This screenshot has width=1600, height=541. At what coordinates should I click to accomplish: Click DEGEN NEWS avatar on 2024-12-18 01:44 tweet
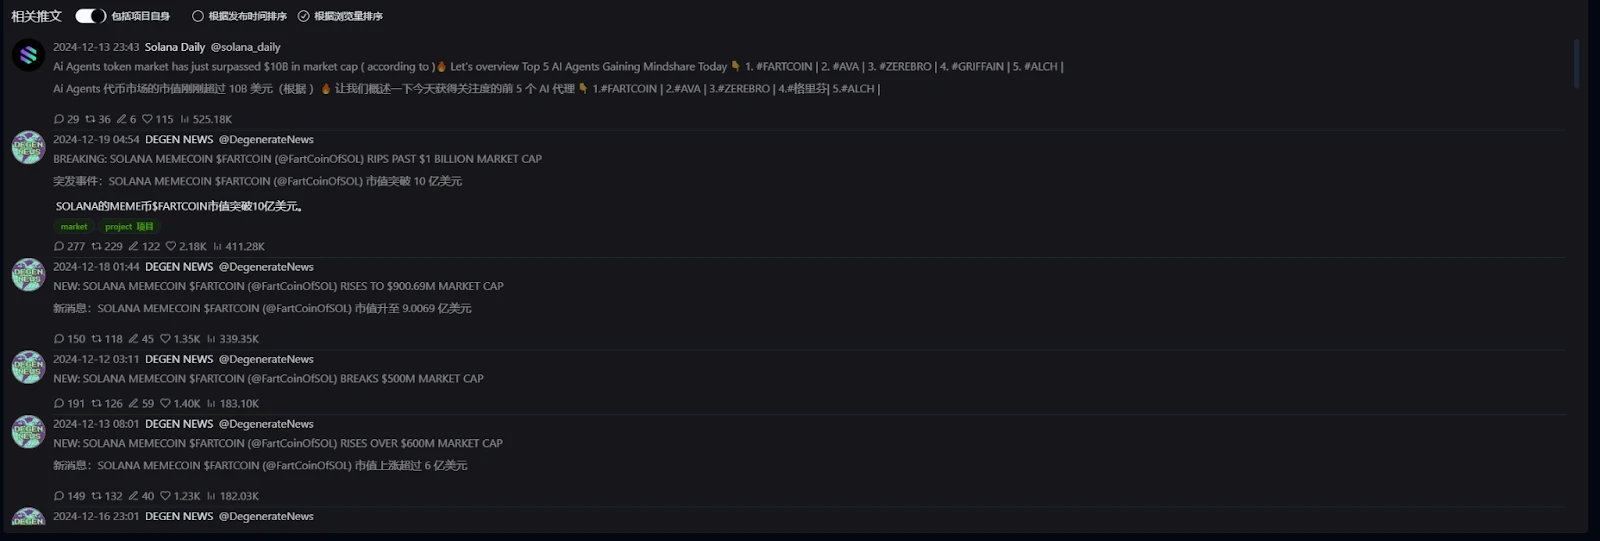28,274
